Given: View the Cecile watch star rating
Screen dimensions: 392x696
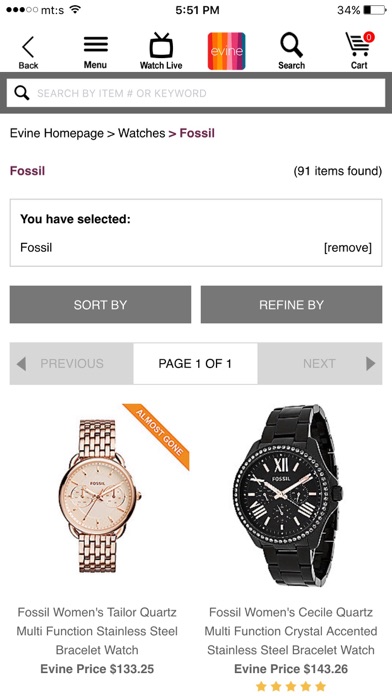Looking at the screenshot, I should click(x=291, y=687).
